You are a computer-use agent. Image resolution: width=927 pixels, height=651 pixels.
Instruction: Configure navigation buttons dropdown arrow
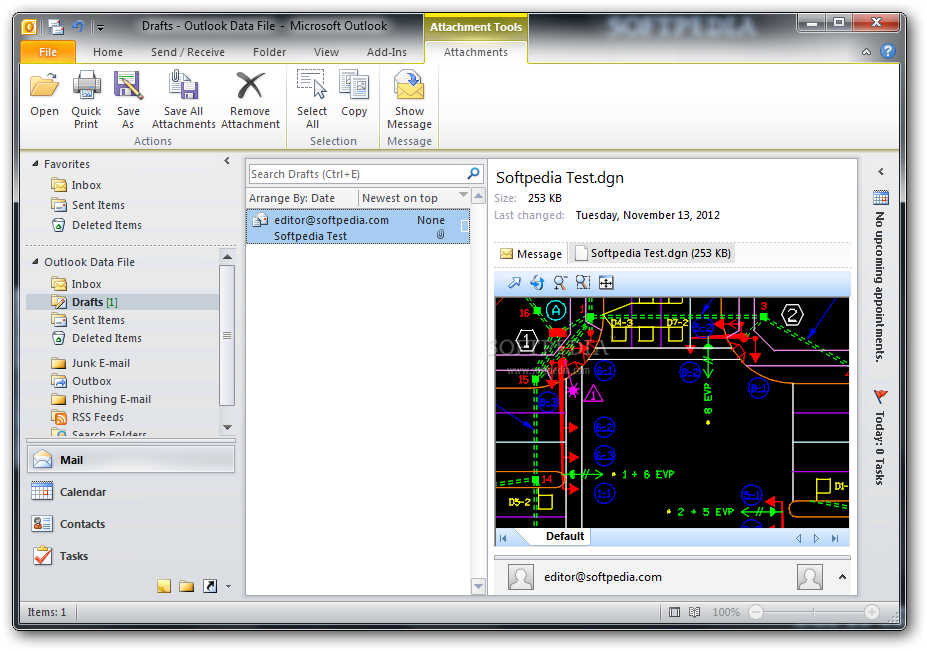click(x=228, y=587)
